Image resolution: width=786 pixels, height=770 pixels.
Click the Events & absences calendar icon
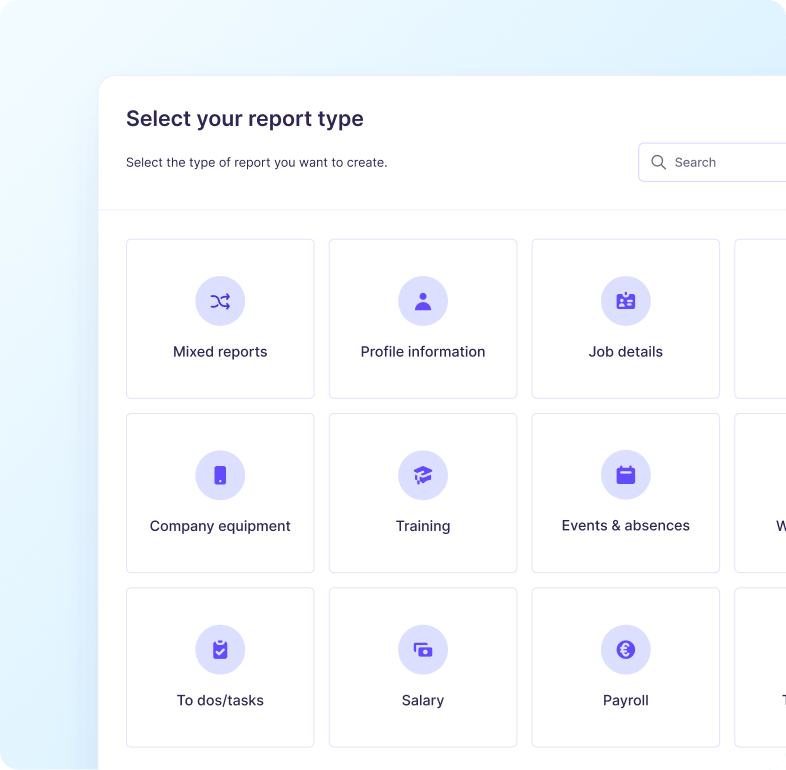(626, 475)
